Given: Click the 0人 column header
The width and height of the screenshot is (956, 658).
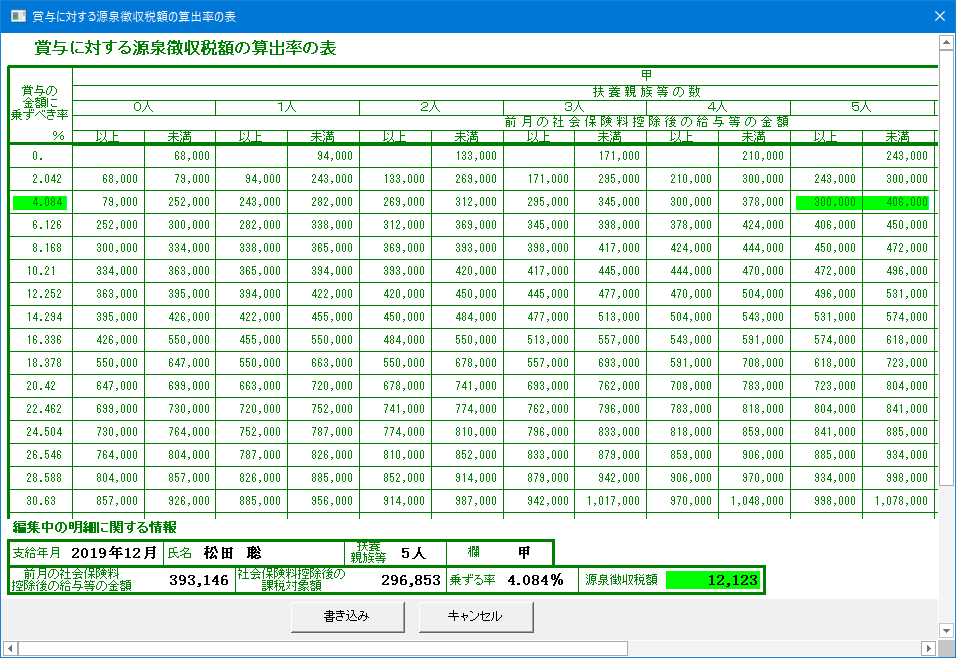Looking at the screenshot, I should pos(143,107).
